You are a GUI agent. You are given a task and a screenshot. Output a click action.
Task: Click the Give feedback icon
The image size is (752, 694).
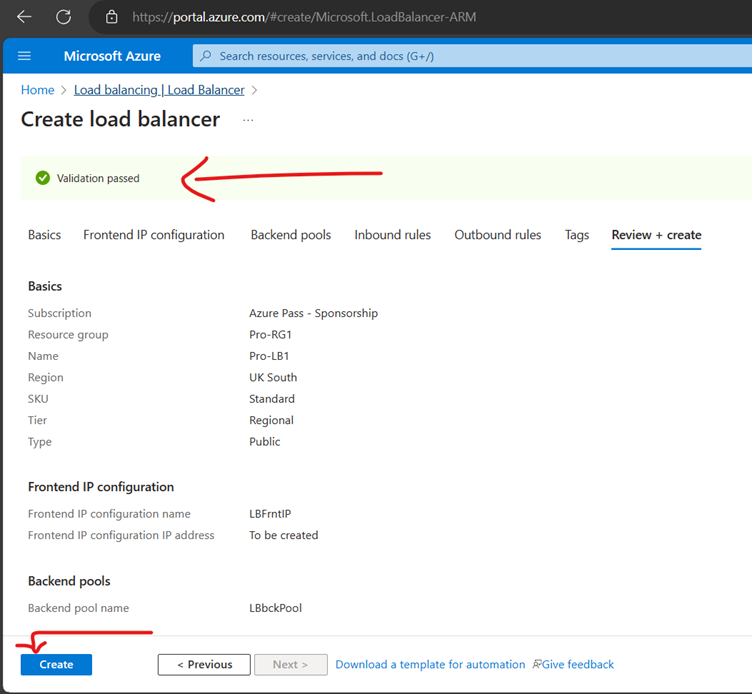coord(538,664)
